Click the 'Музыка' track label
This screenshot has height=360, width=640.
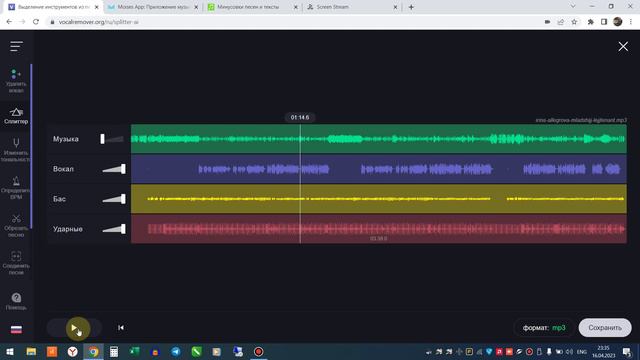66,139
